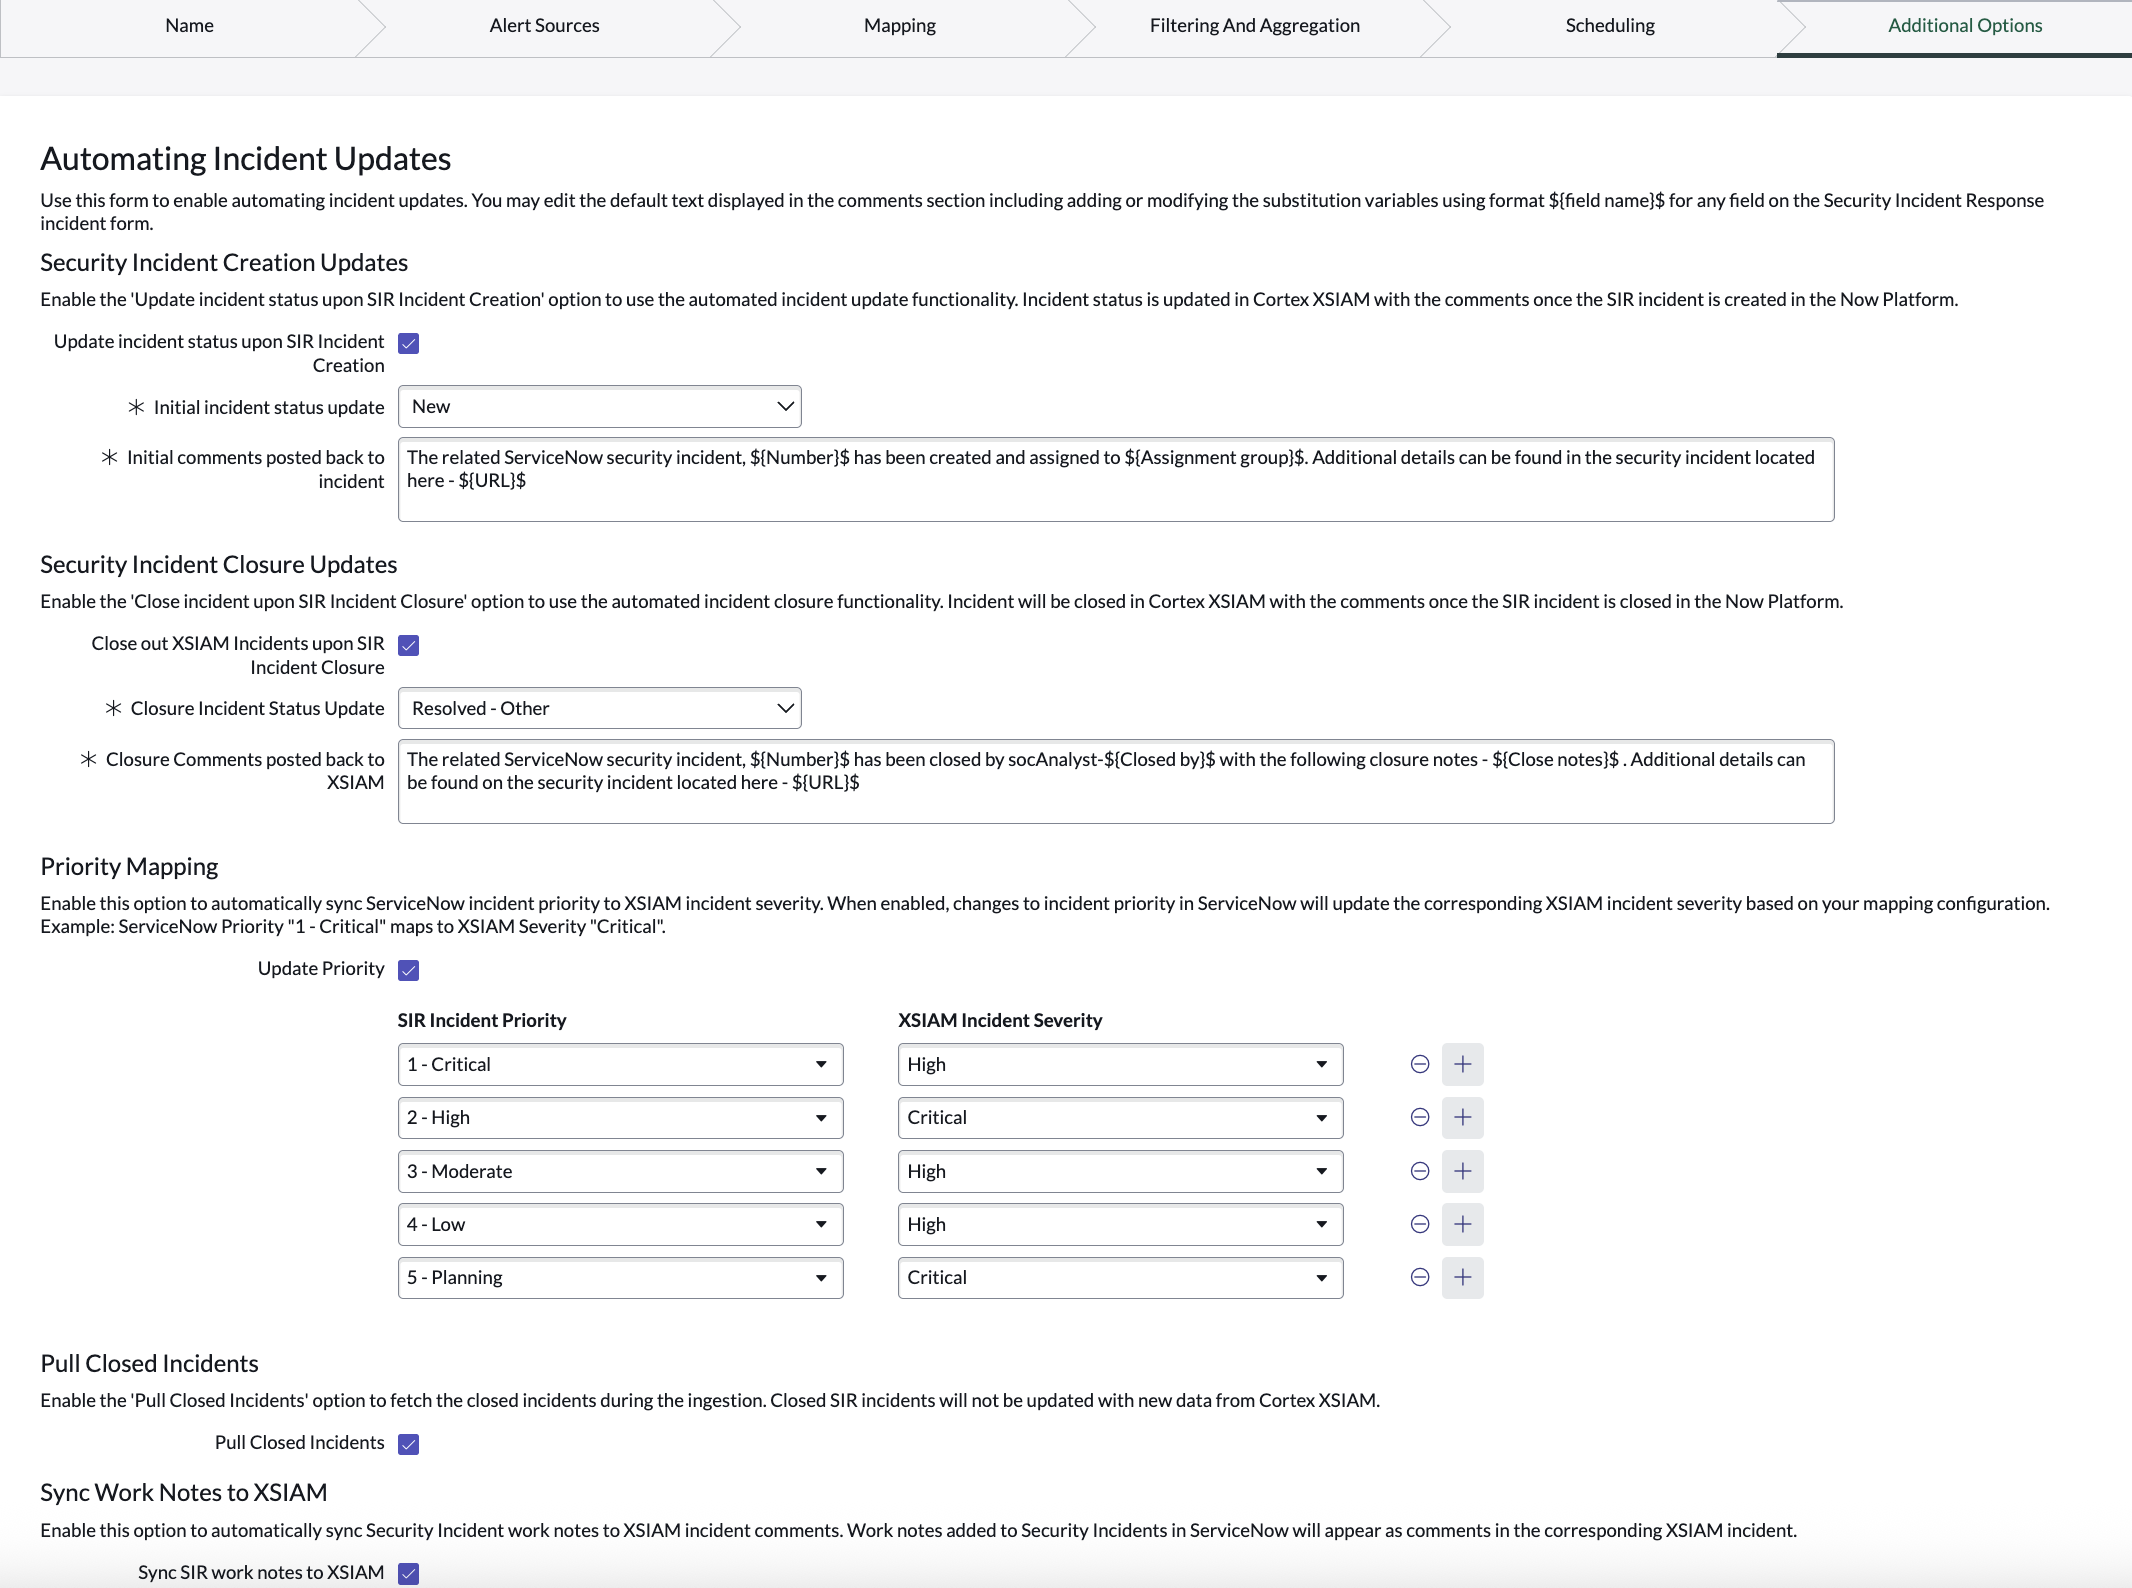The width and height of the screenshot is (2132, 1588).
Task: Add a row after 1 - Critical mapping
Action: pos(1462,1064)
